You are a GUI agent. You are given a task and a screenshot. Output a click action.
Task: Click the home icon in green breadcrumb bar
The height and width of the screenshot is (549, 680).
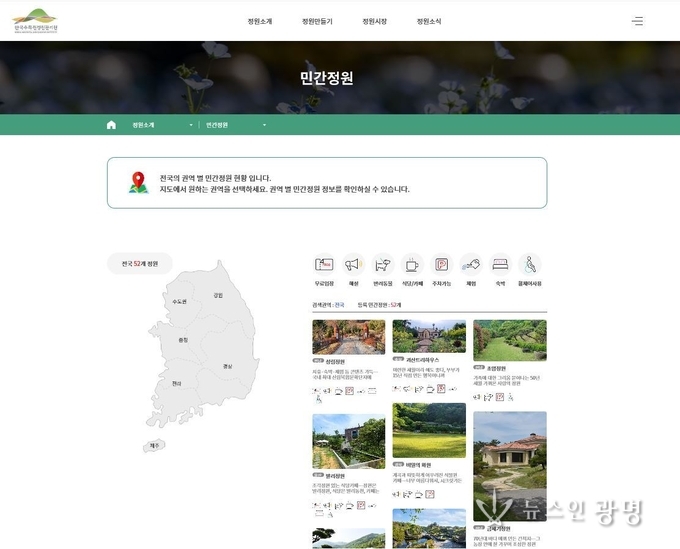[111, 125]
